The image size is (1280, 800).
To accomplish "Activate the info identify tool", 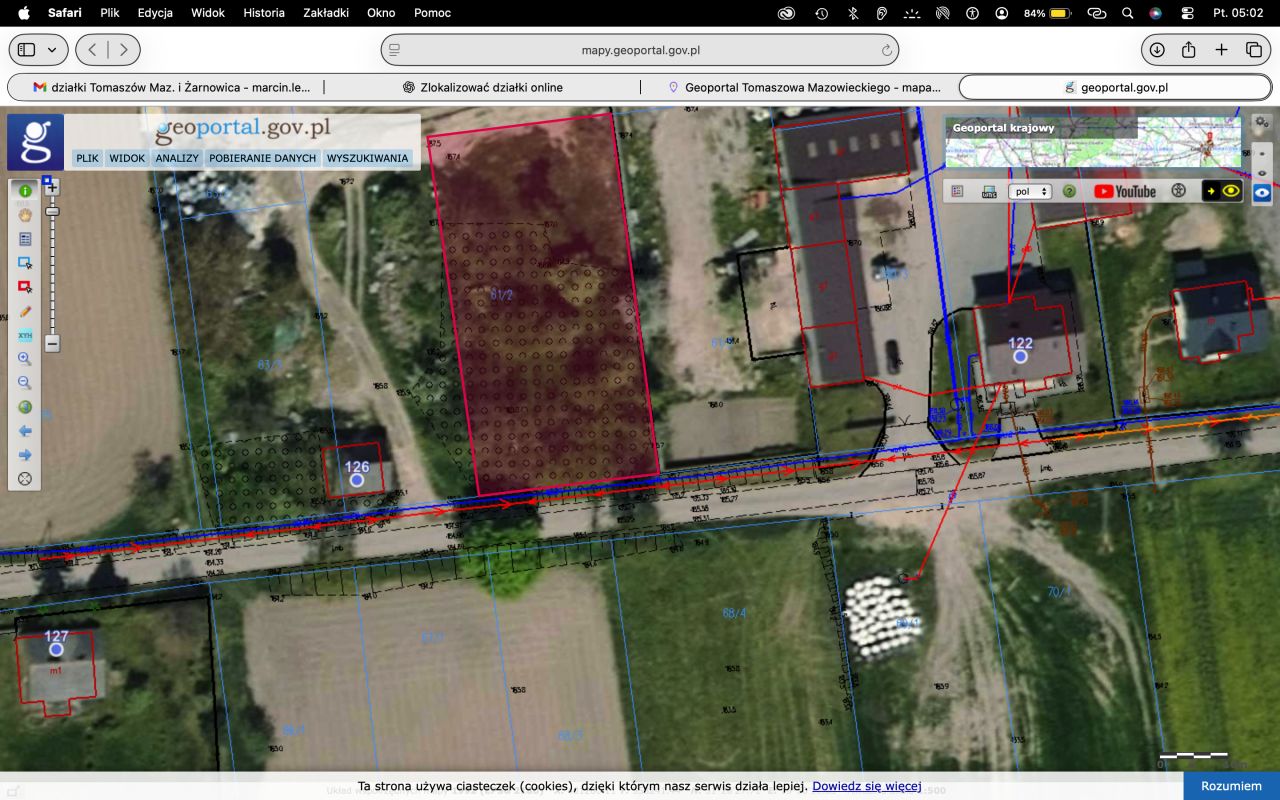I will (x=25, y=191).
